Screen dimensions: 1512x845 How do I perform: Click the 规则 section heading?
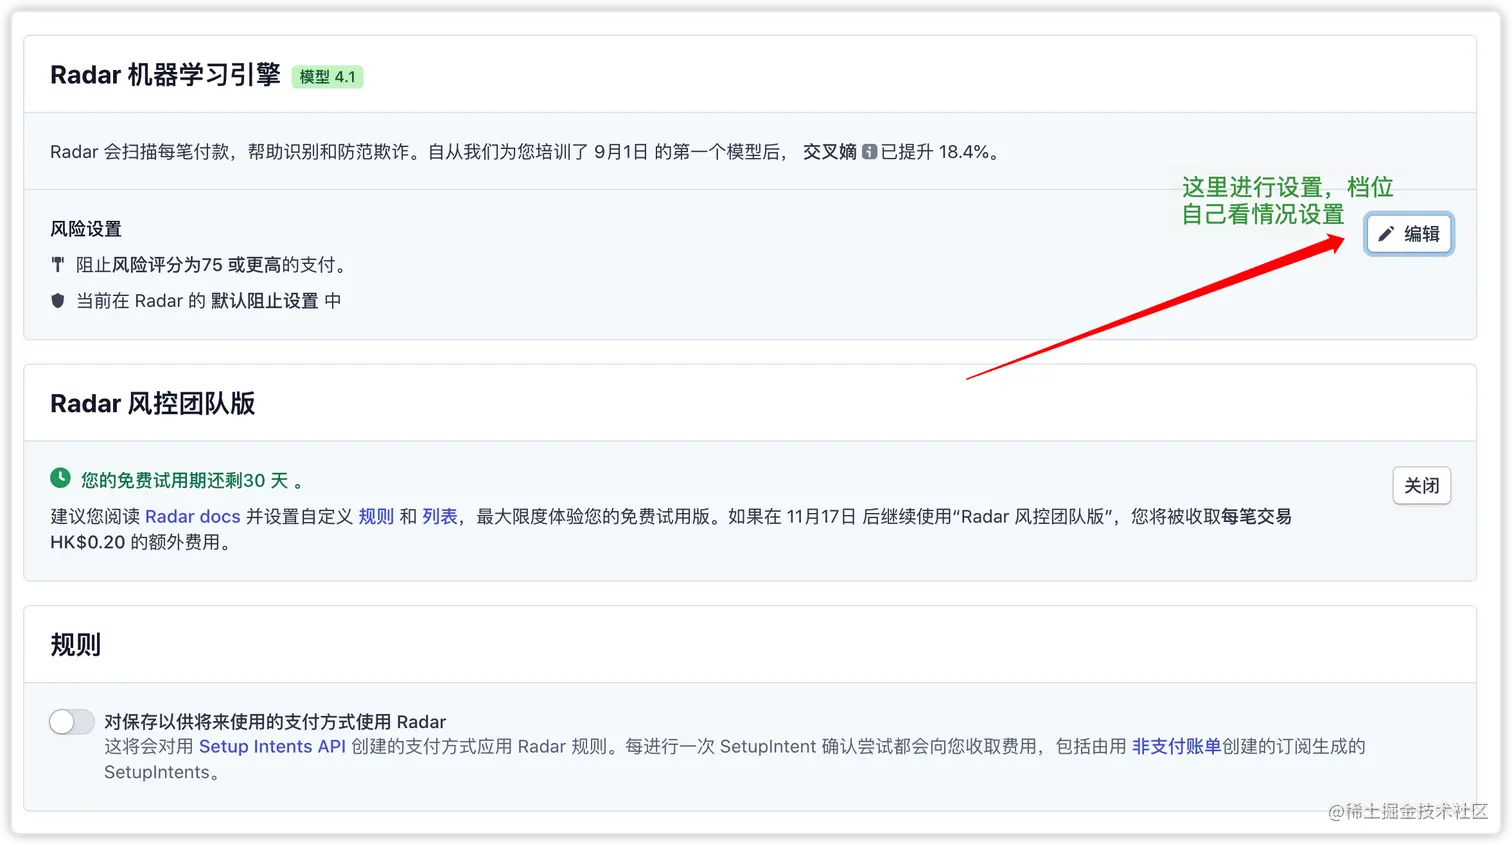pos(76,646)
